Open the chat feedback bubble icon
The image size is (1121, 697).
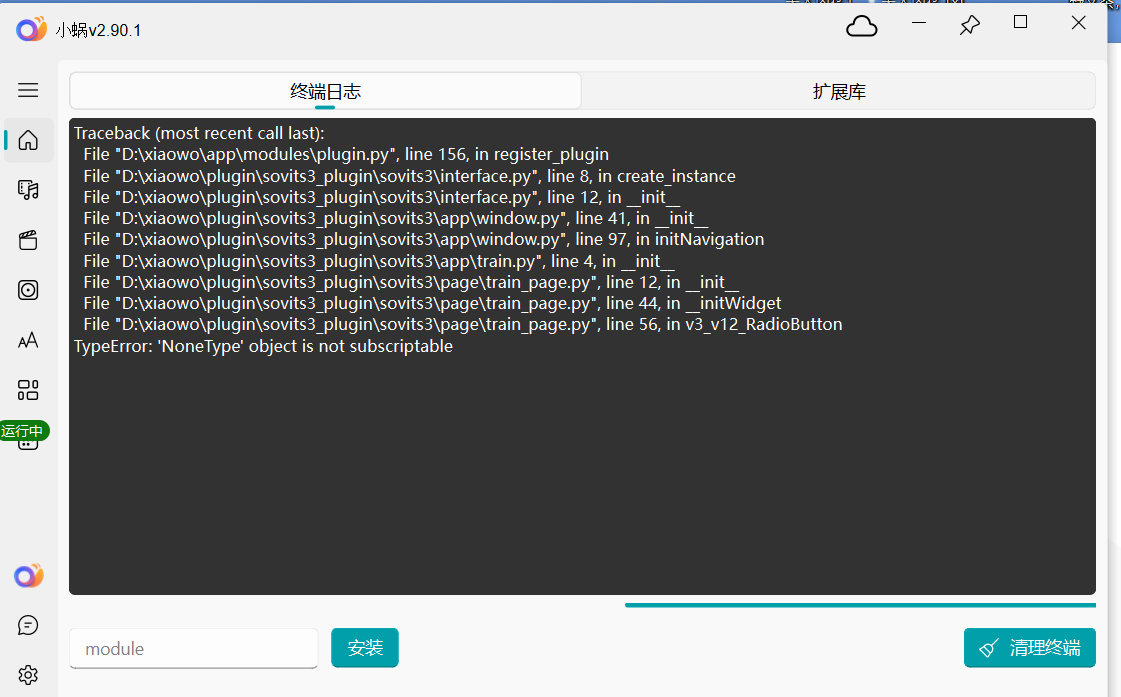(x=28, y=626)
